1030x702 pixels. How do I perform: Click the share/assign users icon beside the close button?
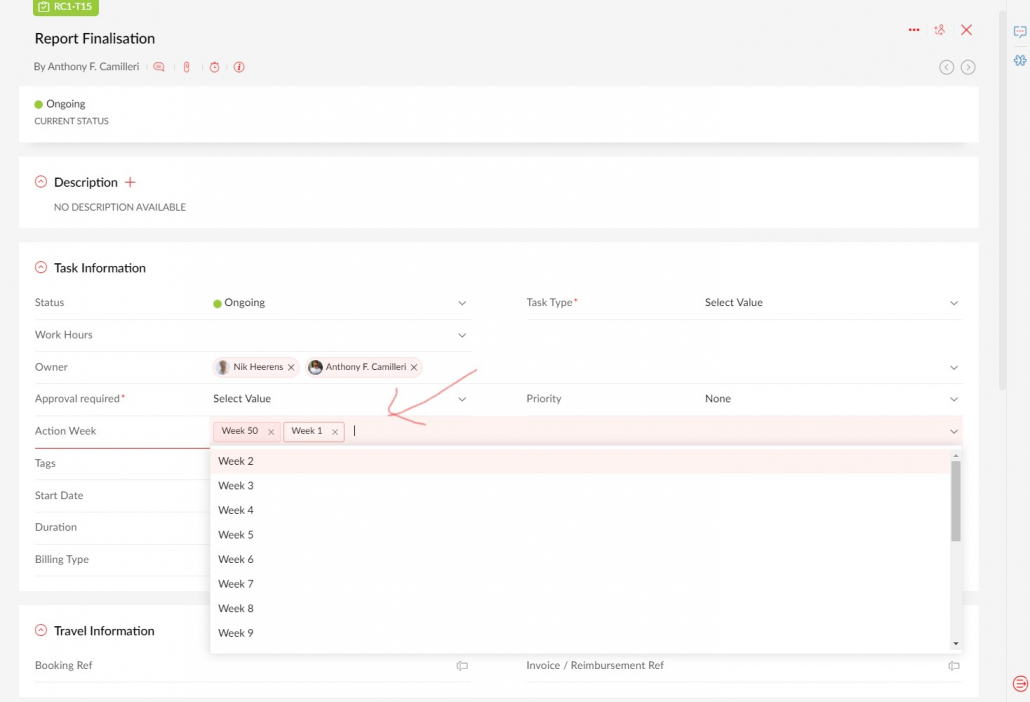(940, 30)
